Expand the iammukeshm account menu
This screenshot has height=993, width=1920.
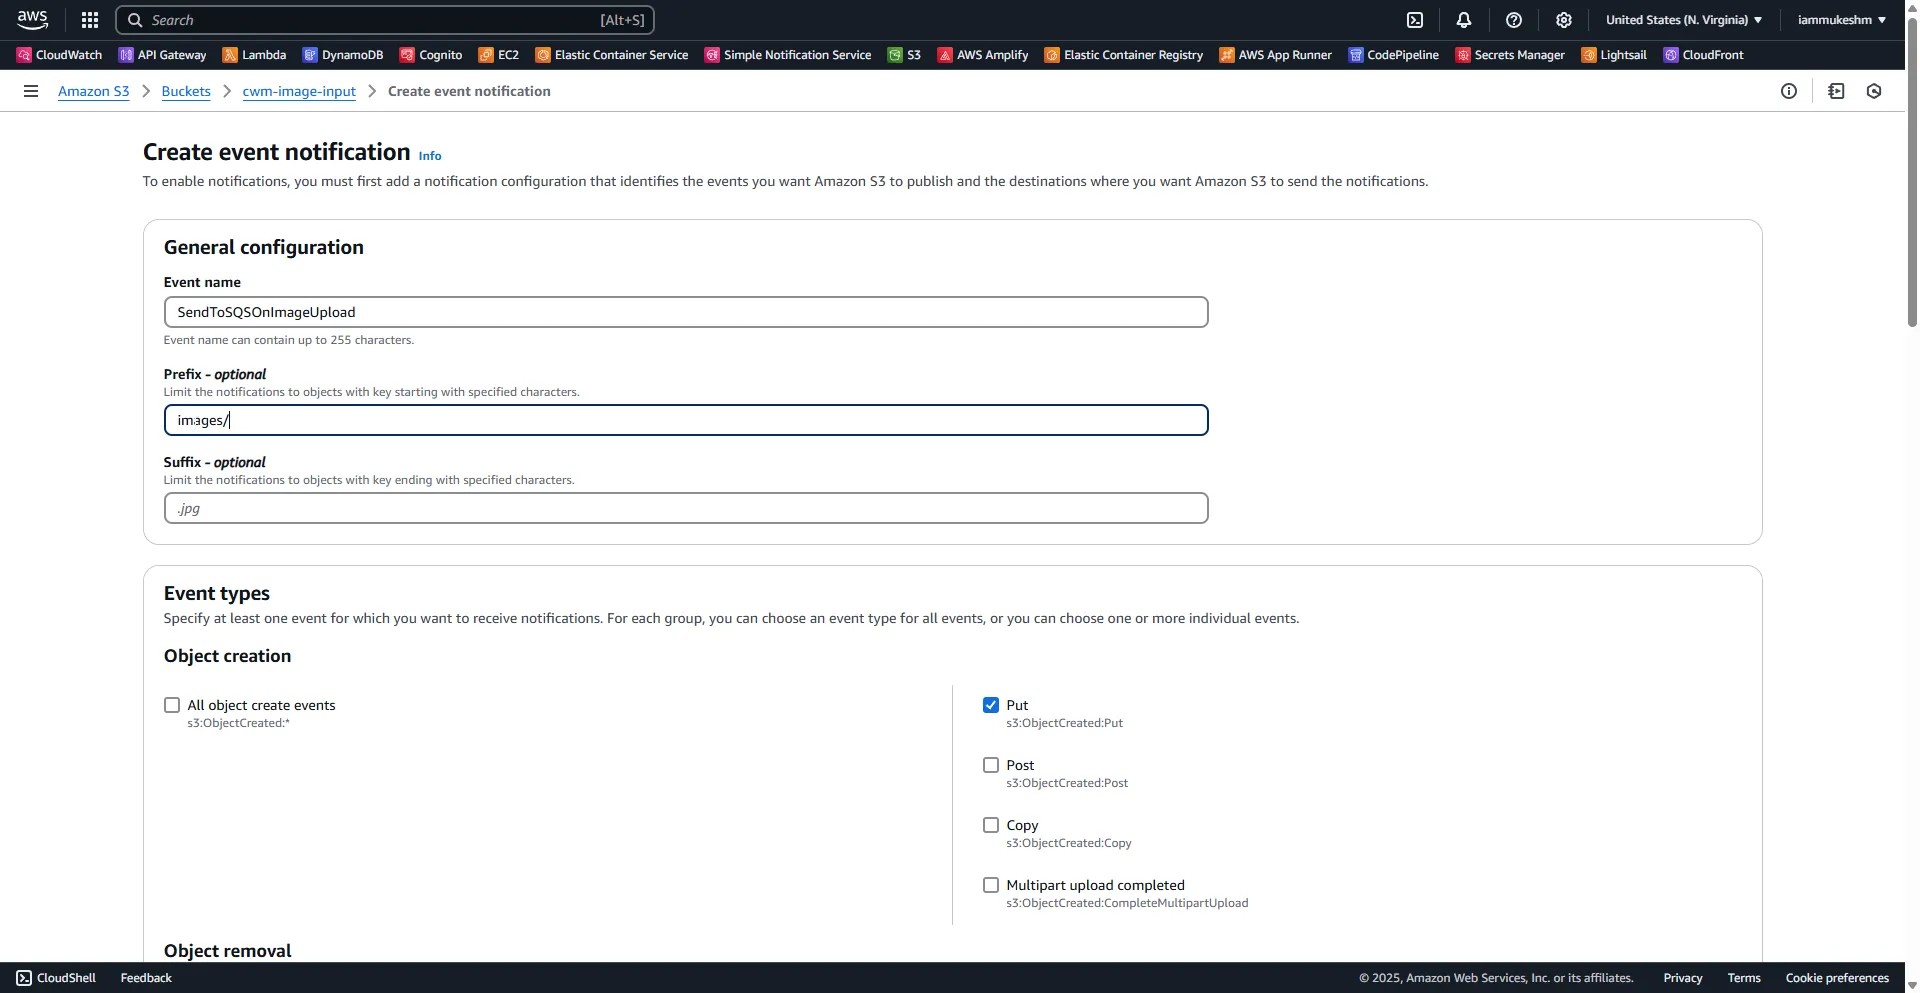click(x=1842, y=19)
